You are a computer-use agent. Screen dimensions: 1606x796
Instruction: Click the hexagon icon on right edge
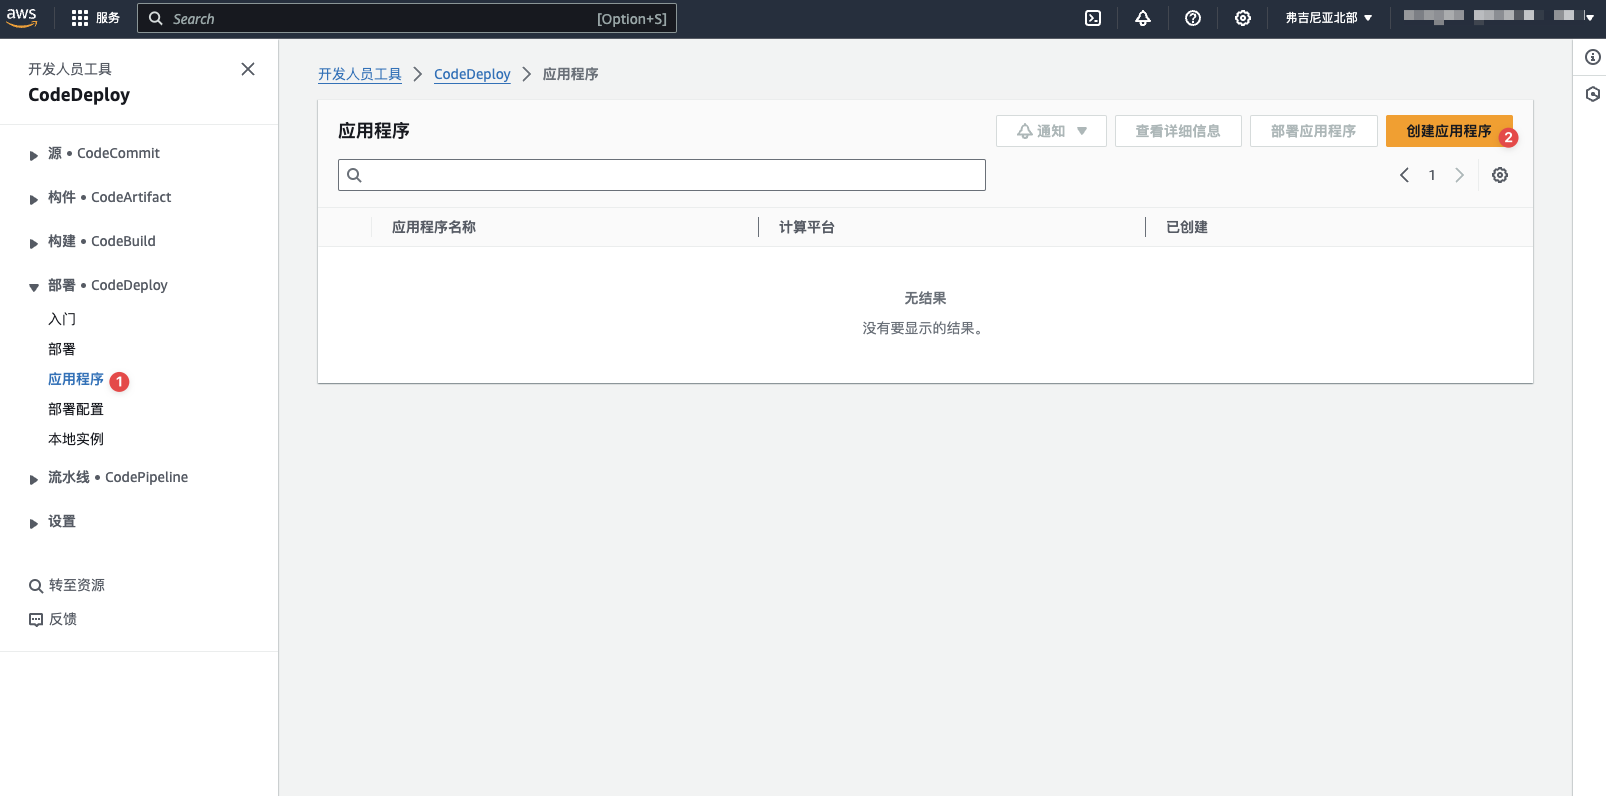[x=1593, y=94]
